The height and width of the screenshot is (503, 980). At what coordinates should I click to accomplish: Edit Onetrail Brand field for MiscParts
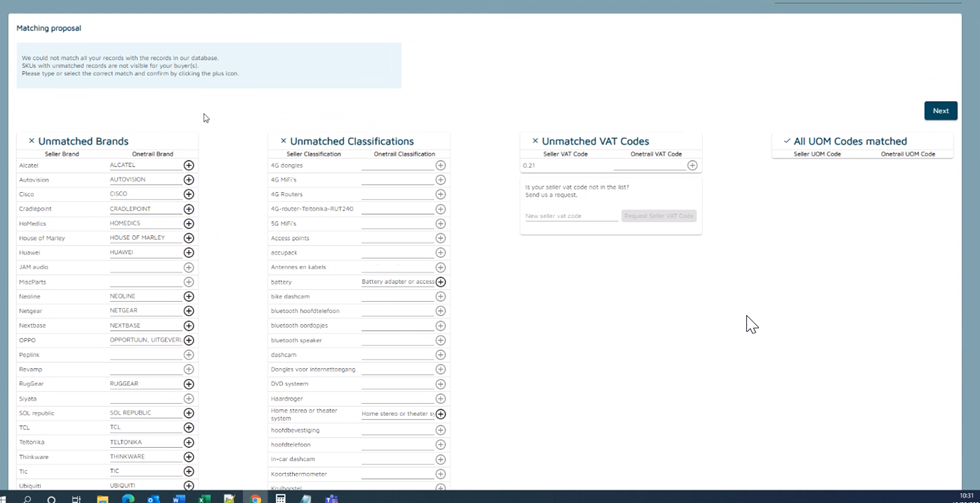click(145, 282)
